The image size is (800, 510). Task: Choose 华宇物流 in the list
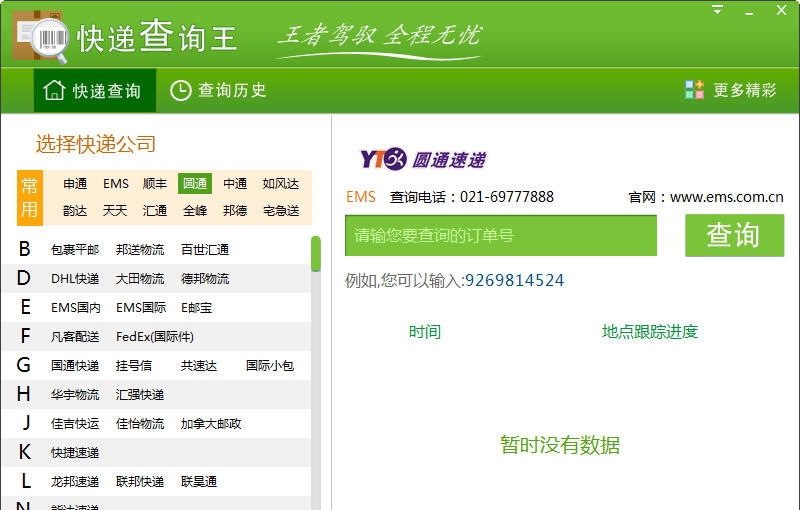click(x=75, y=395)
